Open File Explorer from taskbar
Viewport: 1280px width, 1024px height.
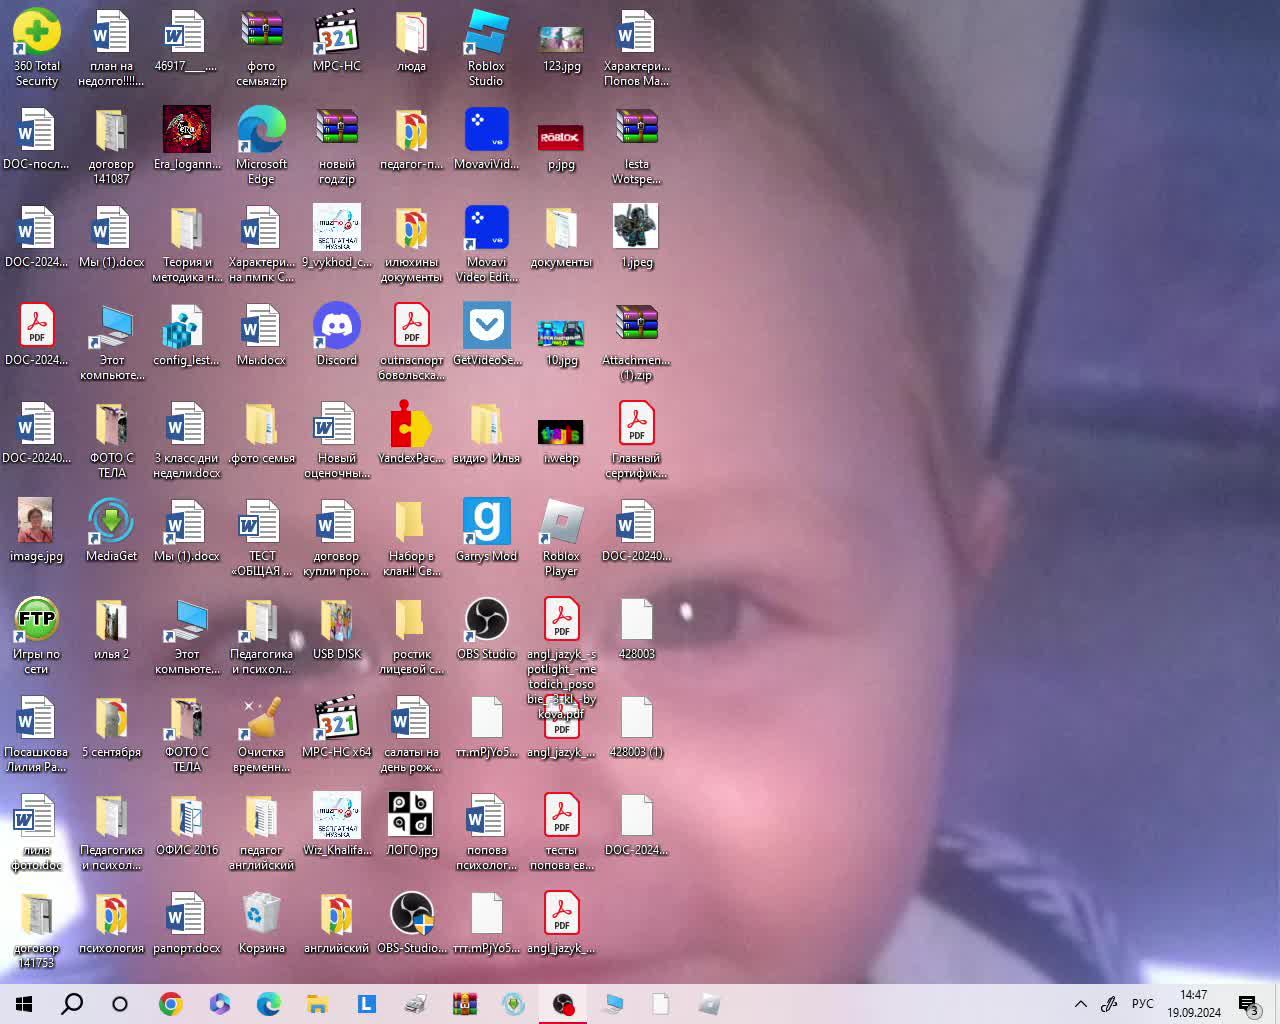(318, 1004)
